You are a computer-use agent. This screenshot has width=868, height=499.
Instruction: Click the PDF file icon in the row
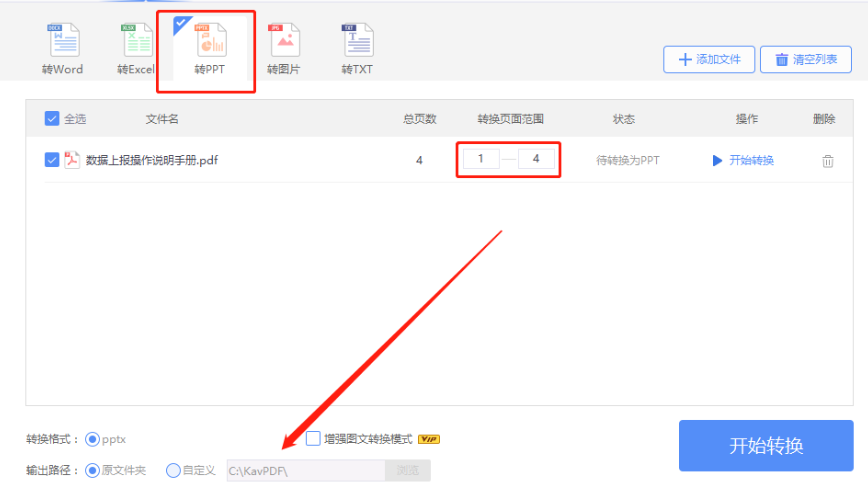72,160
